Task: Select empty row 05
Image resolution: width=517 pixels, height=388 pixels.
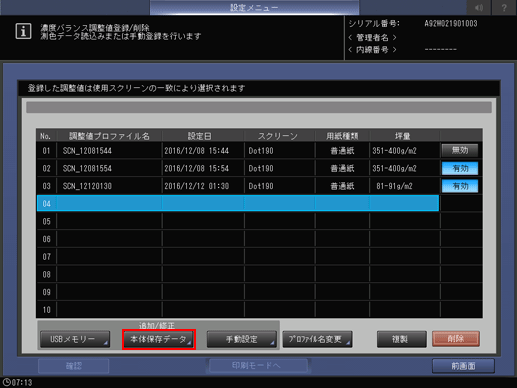Action: pyautogui.click(x=238, y=221)
